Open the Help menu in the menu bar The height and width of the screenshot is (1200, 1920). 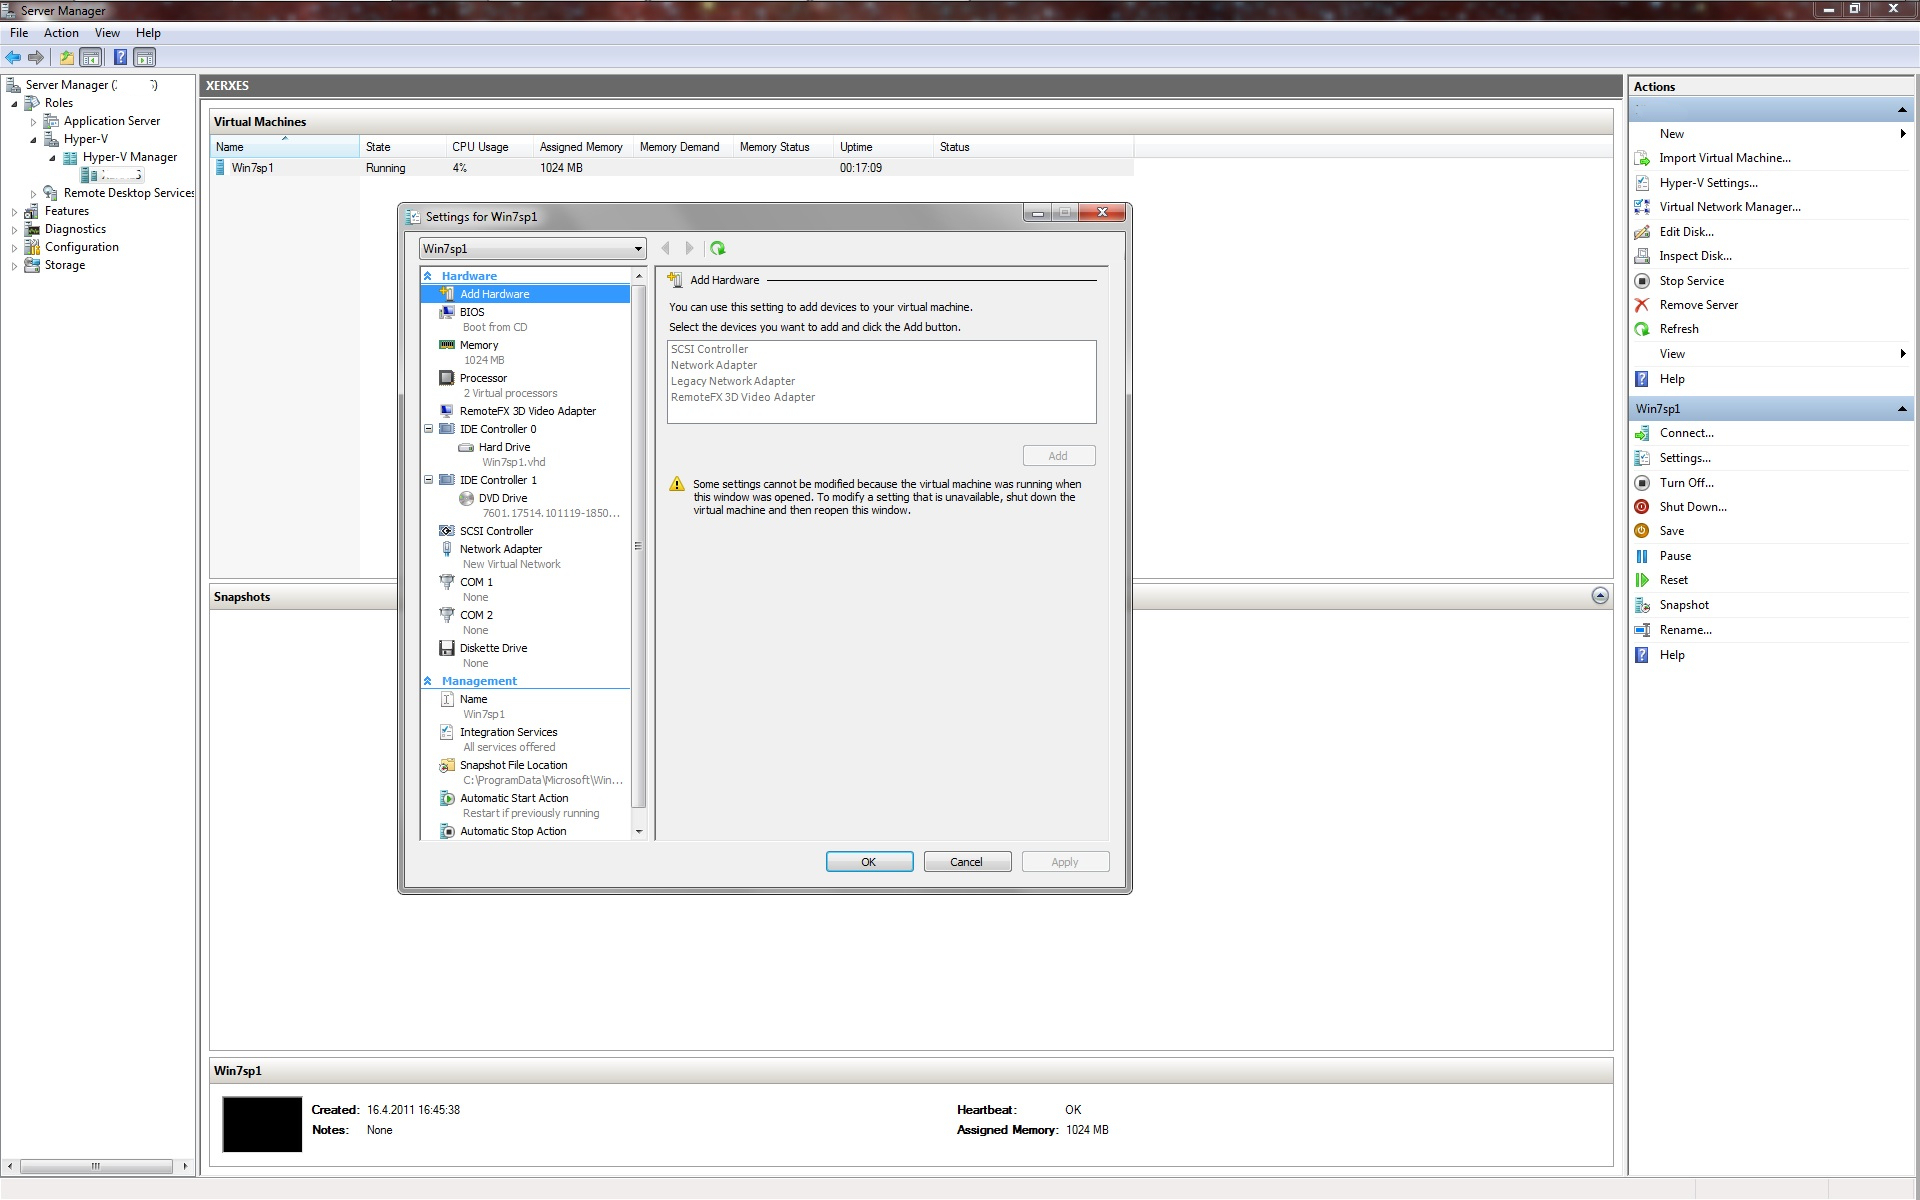pyautogui.click(x=148, y=33)
